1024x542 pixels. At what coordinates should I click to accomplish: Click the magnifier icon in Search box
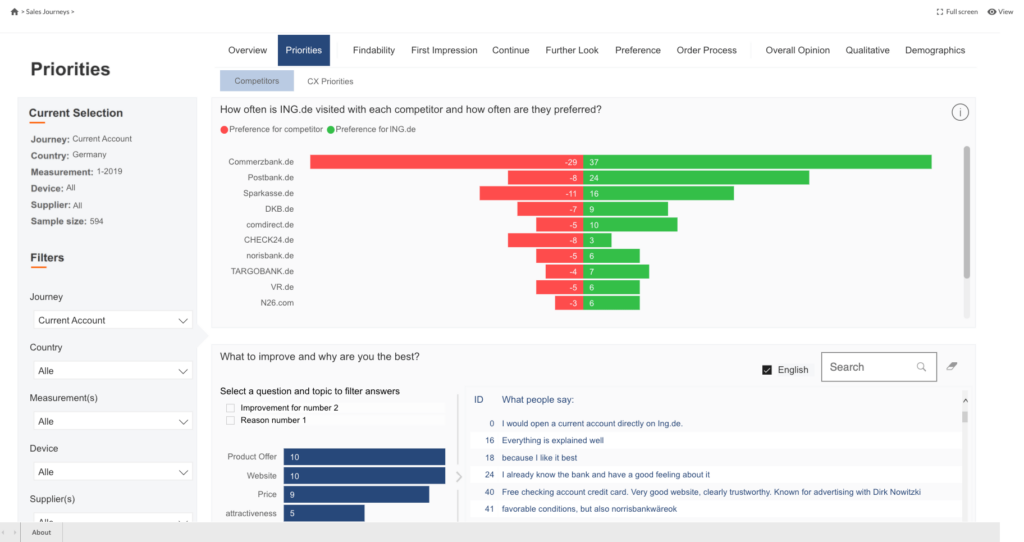(x=921, y=367)
